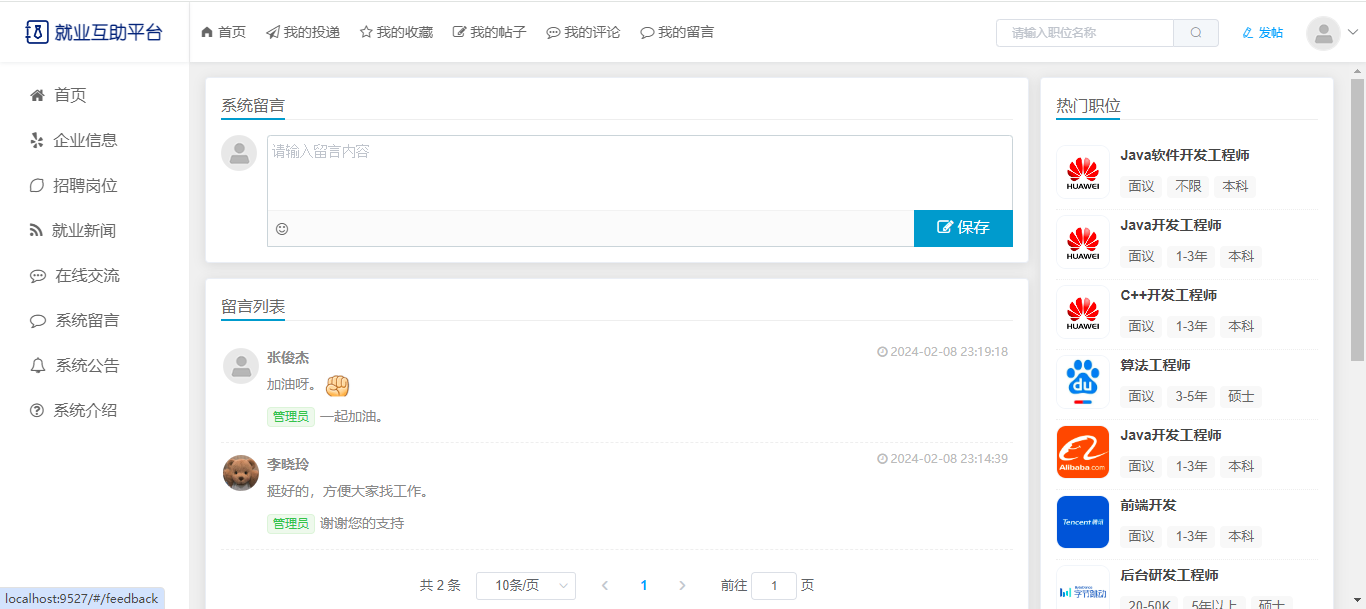Screen dimensions: 1366x609
Task: Click the 前往 page number input
Action: pos(774,586)
